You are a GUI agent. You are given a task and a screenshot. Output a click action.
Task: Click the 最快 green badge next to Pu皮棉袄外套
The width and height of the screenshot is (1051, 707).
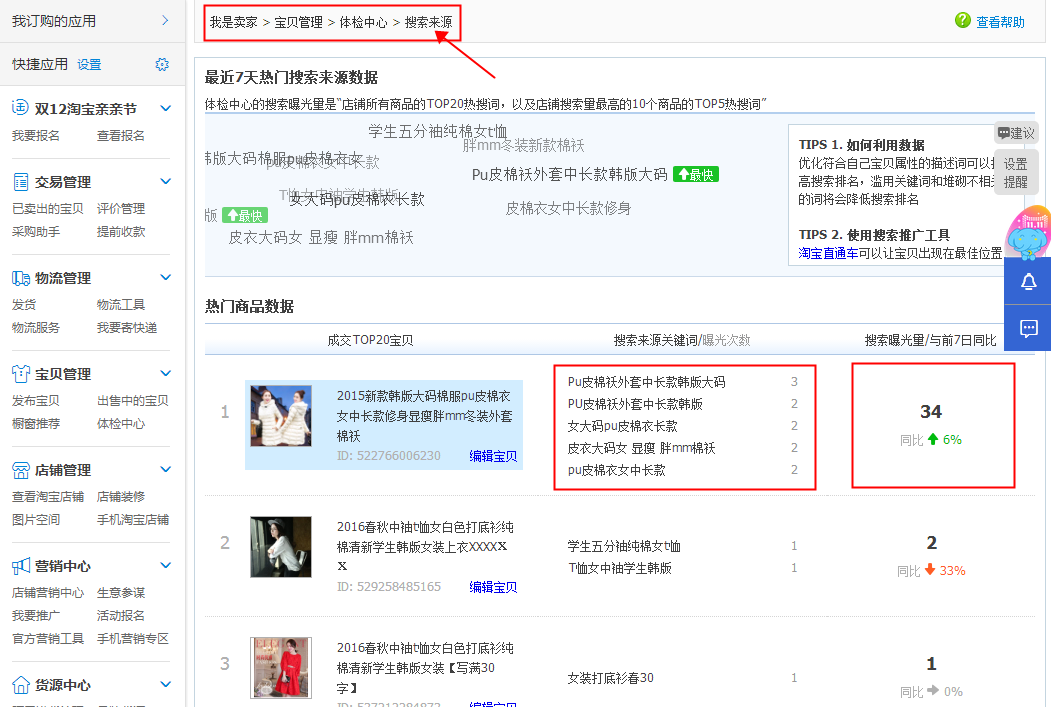click(696, 175)
